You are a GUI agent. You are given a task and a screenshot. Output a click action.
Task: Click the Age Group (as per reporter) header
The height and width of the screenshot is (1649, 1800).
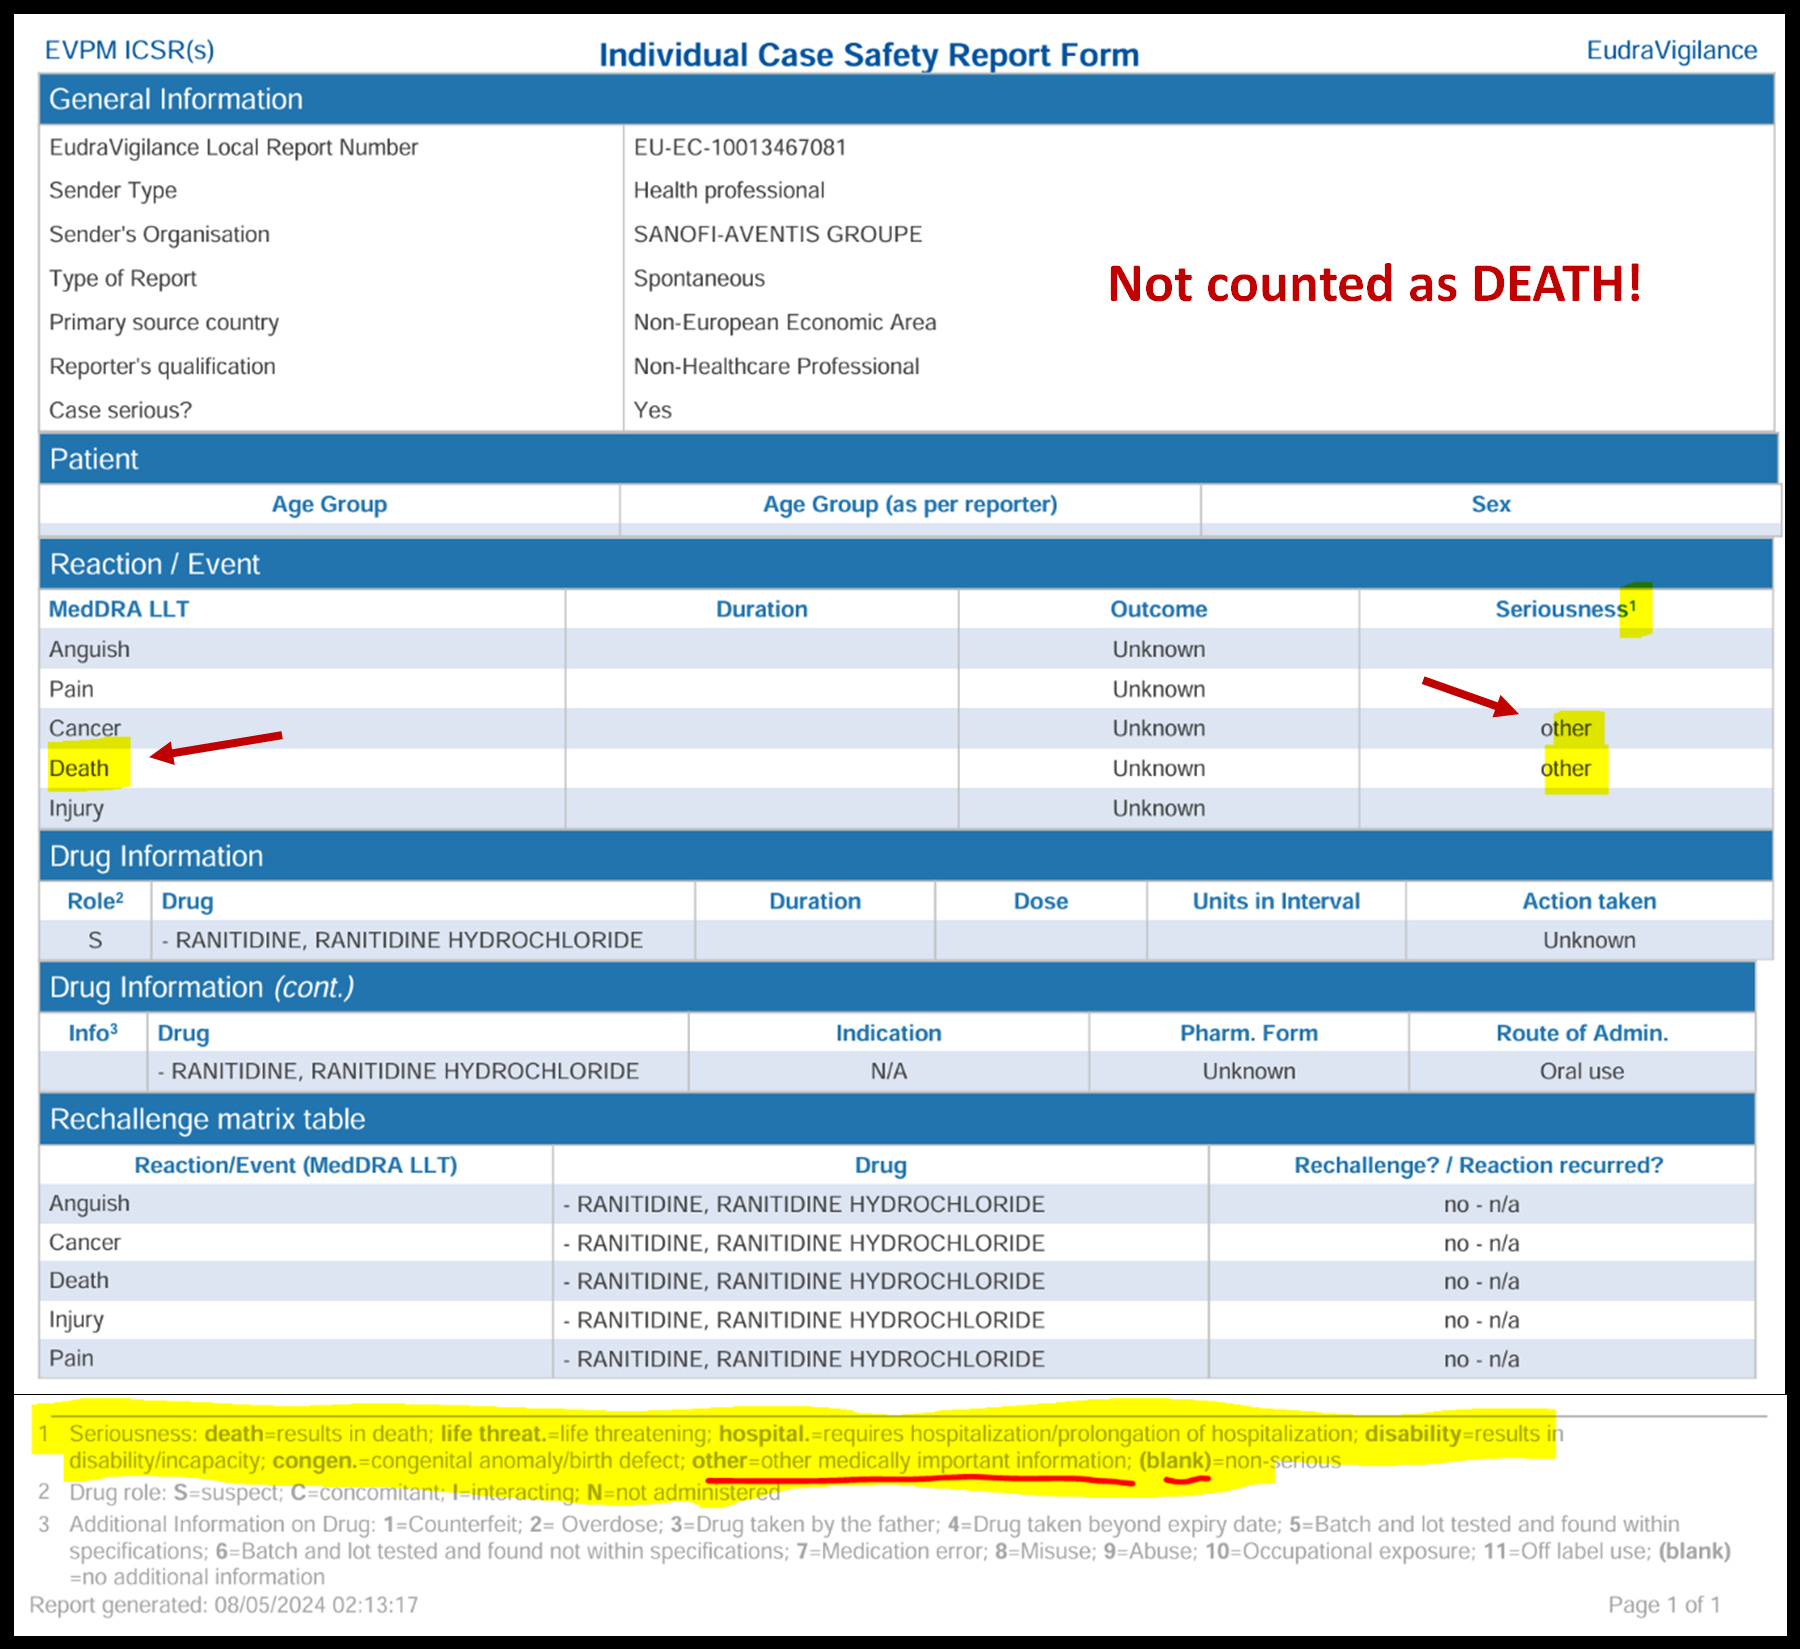click(910, 505)
